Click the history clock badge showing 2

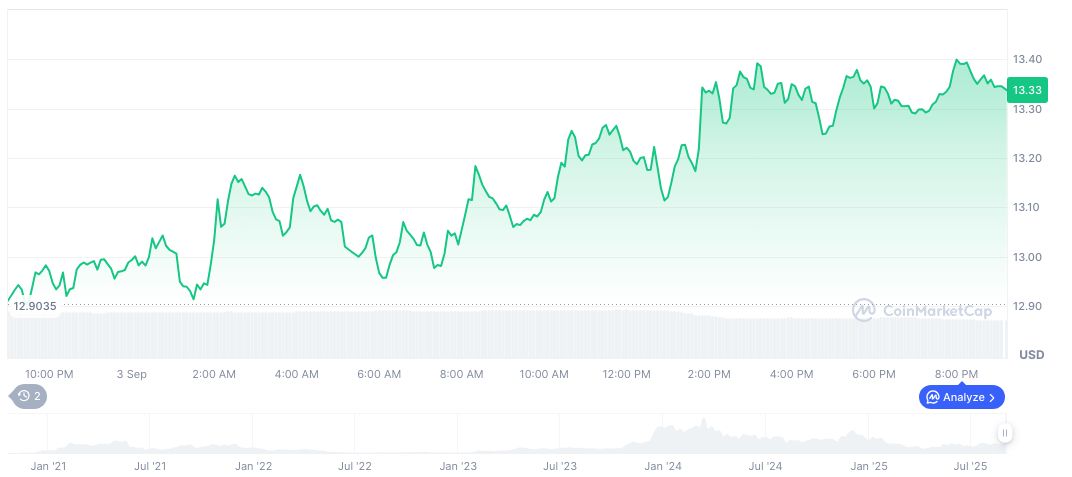point(29,396)
